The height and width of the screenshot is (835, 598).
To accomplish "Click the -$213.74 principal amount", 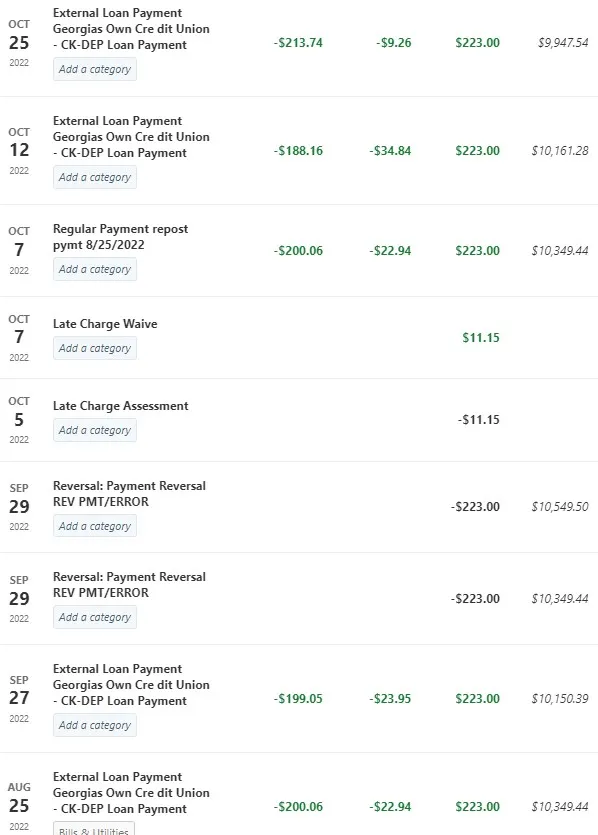I will [x=298, y=43].
